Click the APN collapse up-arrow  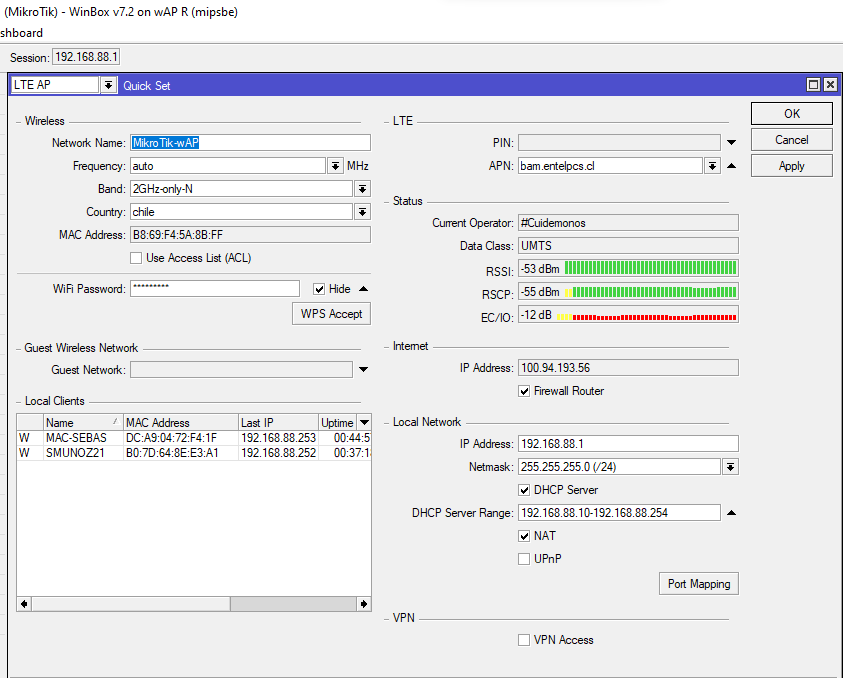coord(731,166)
